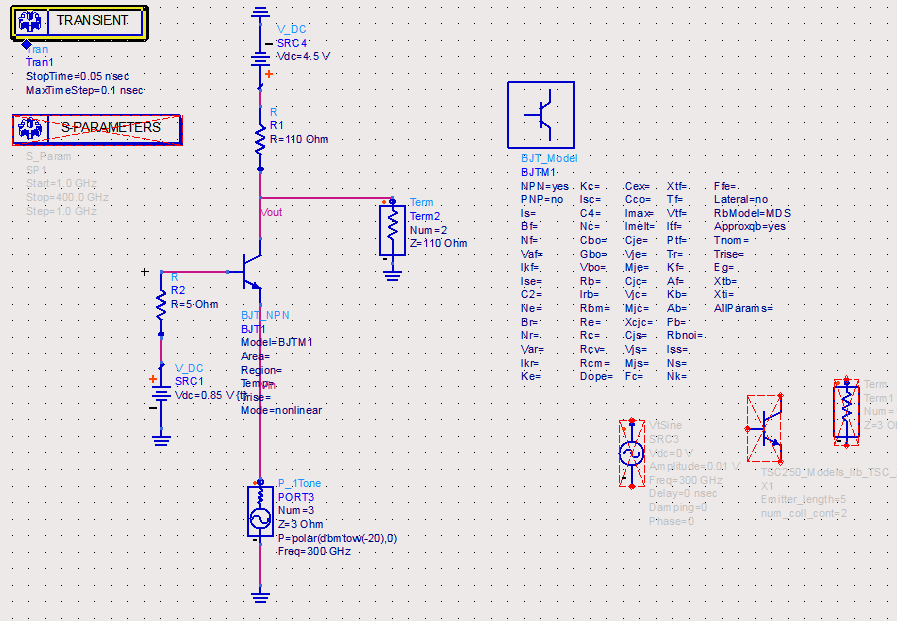Click the AllParams= model parameter
Viewport: 897px width, 621px height.
click(x=743, y=308)
